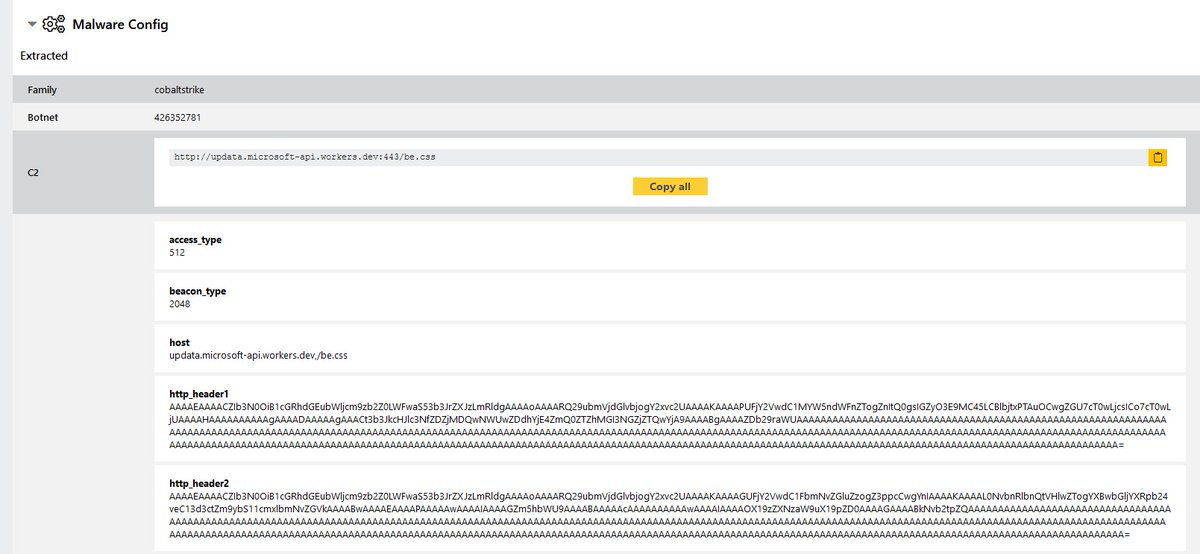Image resolution: width=1200 pixels, height=554 pixels.
Task: Click the Malware Config gears icon
Action: pos(54,24)
